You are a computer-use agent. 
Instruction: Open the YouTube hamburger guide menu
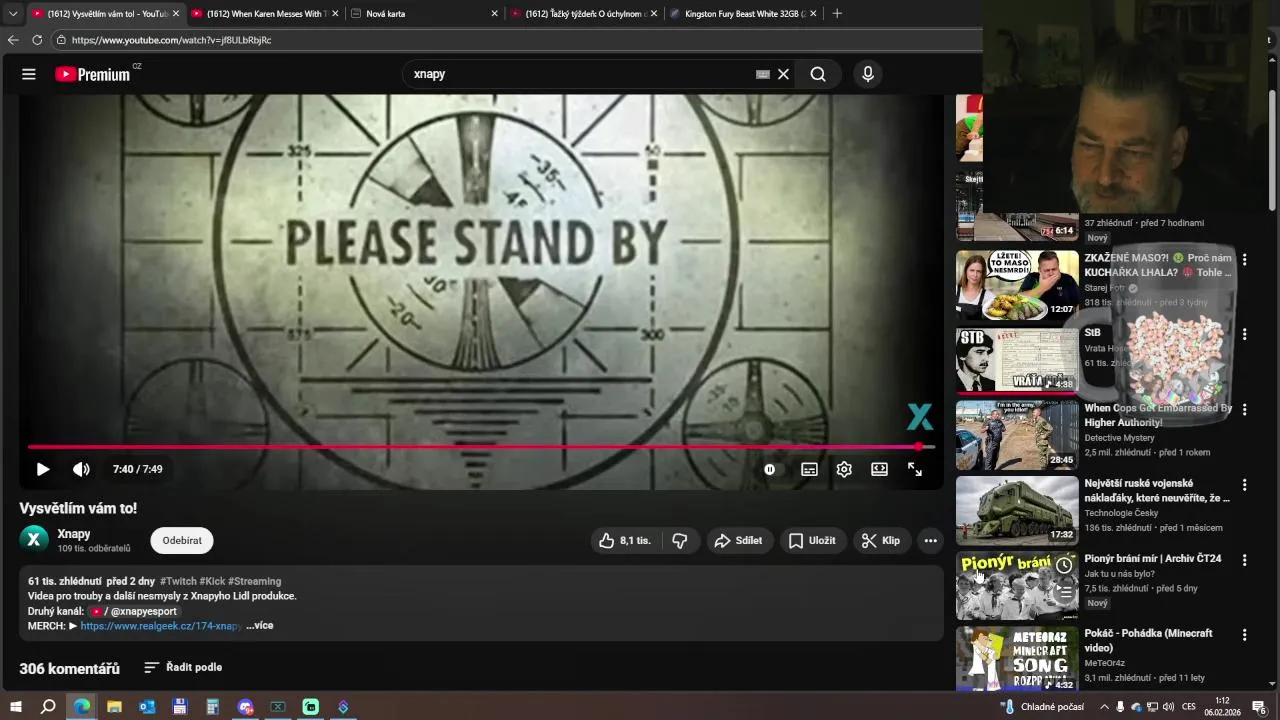coord(29,74)
